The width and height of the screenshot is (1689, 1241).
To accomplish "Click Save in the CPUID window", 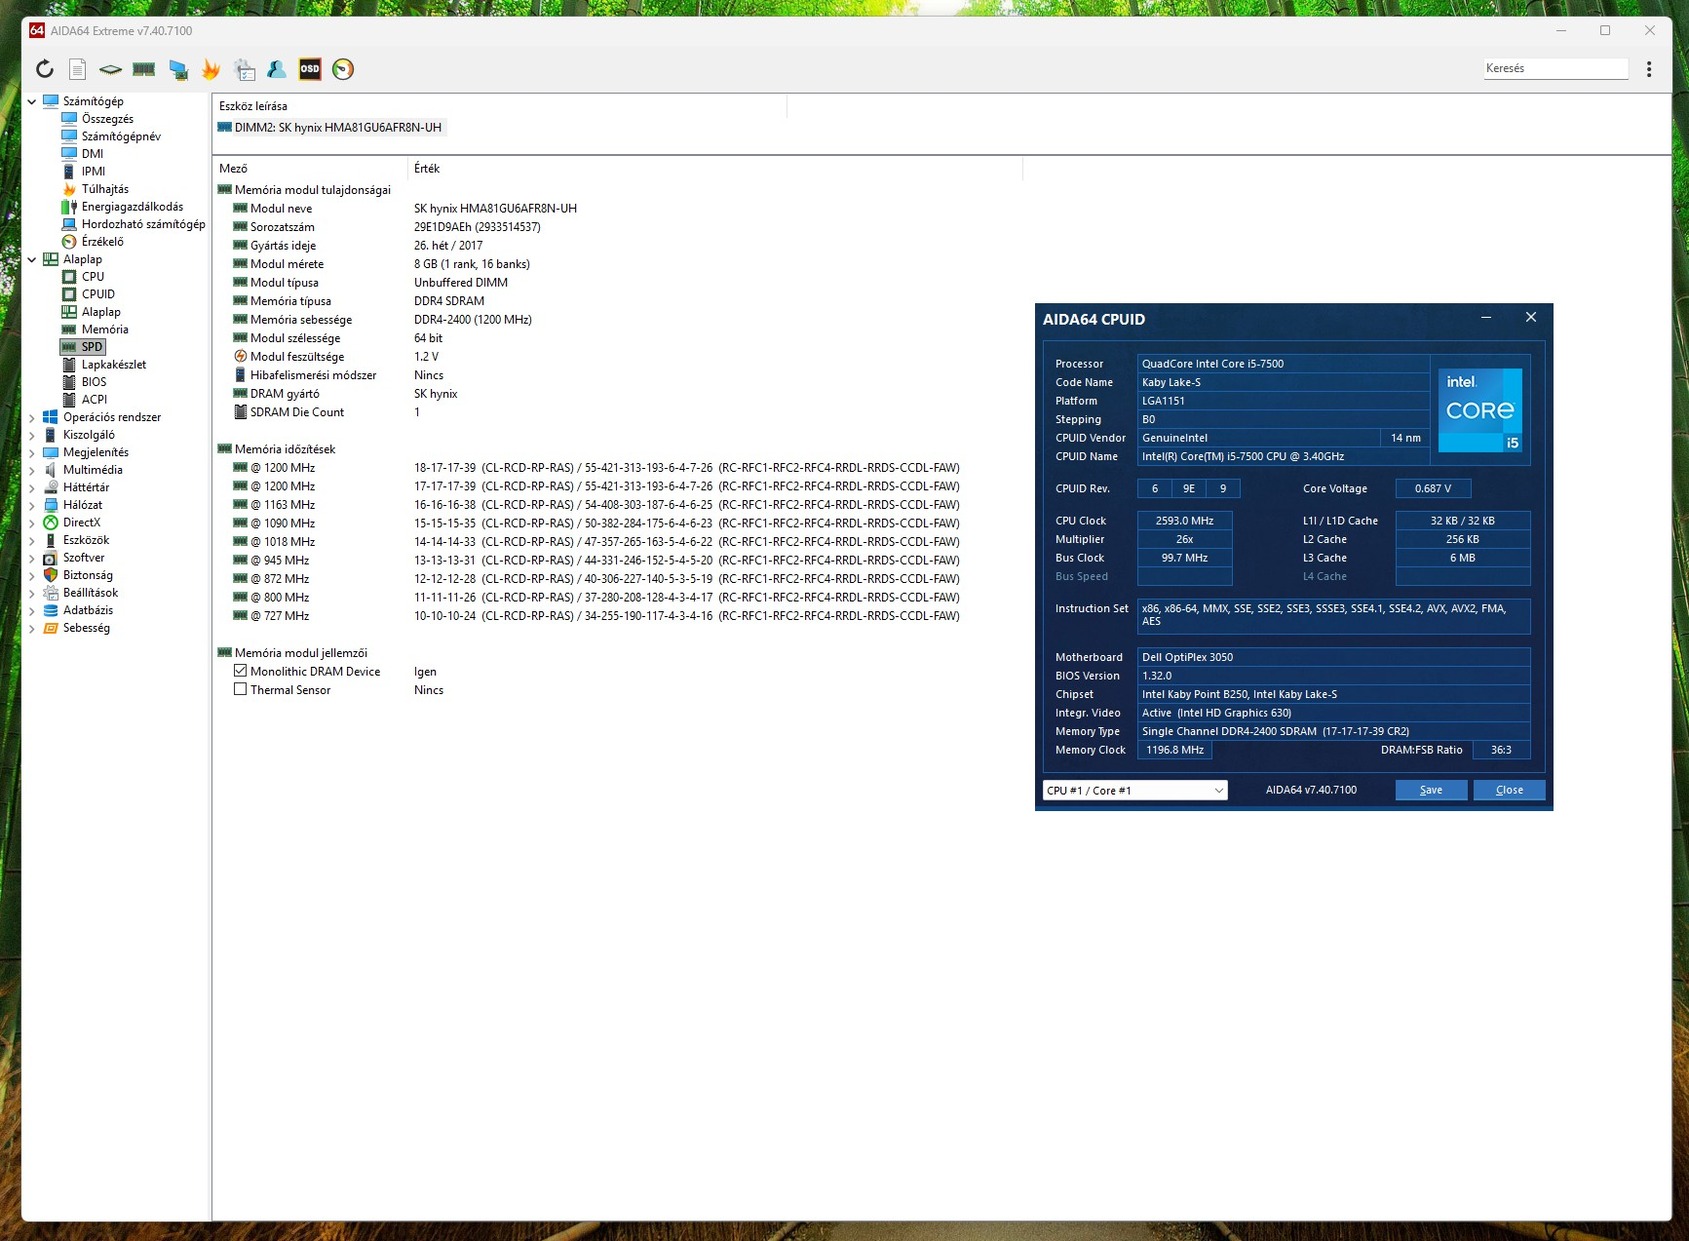I will point(1431,790).
